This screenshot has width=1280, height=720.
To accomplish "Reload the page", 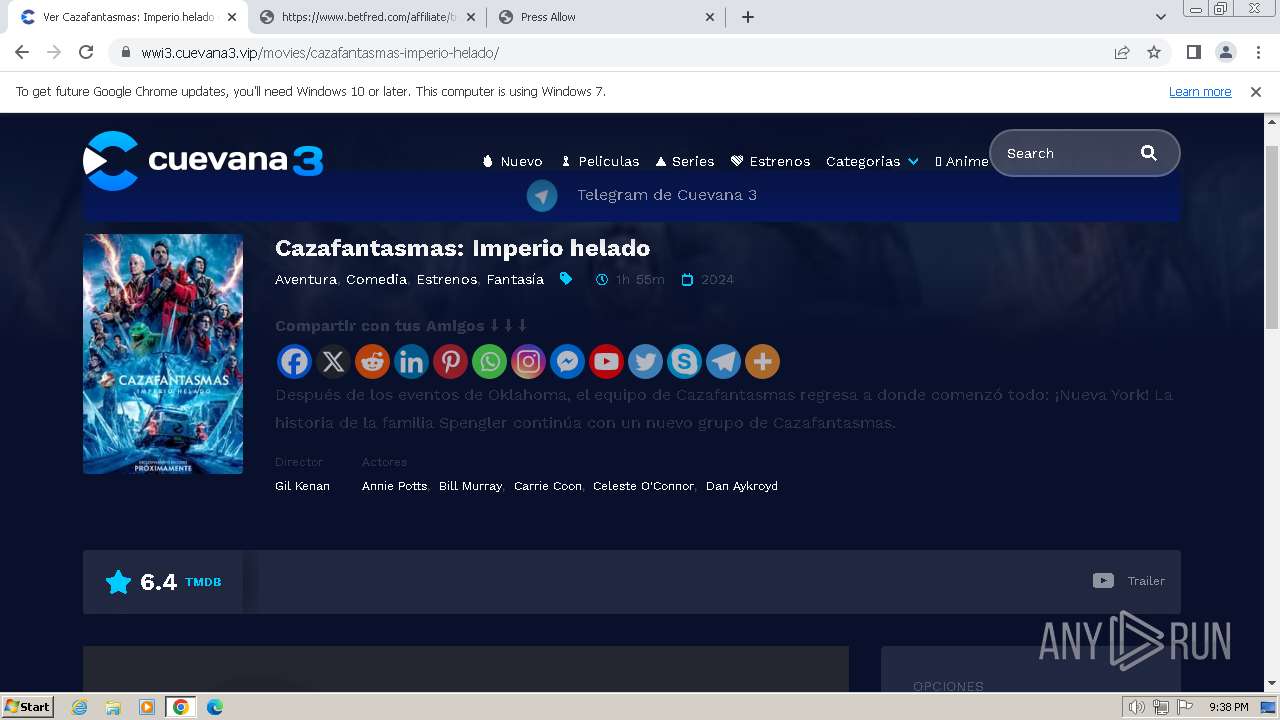I will [x=86, y=52].
